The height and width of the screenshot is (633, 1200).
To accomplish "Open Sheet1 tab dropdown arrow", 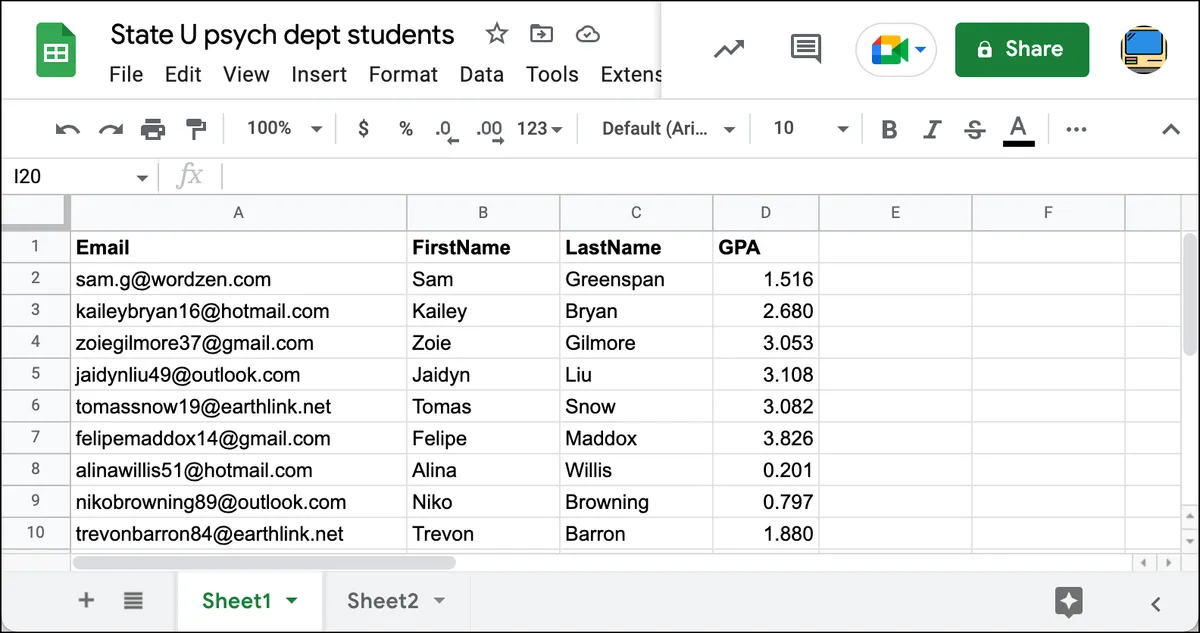I will [x=292, y=601].
